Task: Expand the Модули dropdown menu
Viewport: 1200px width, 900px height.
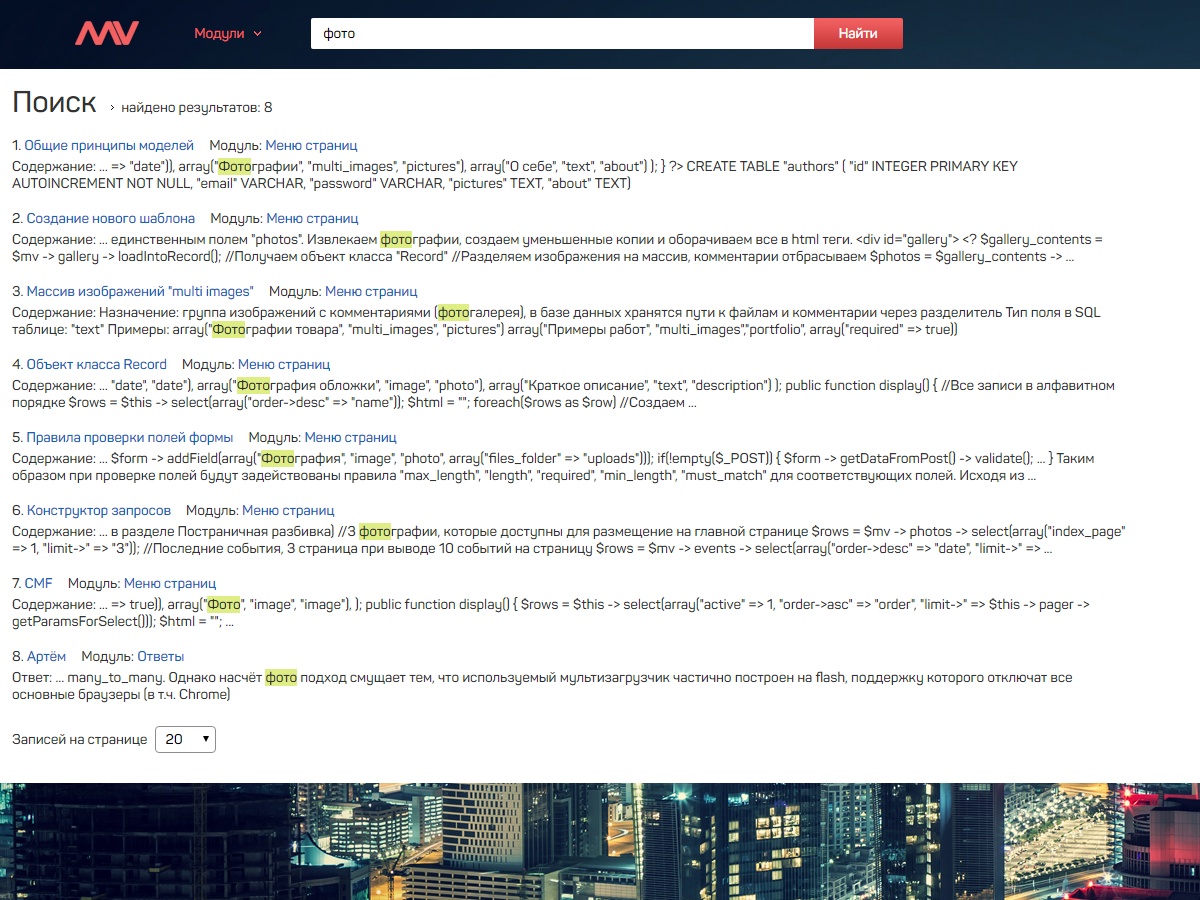Action: (x=227, y=33)
